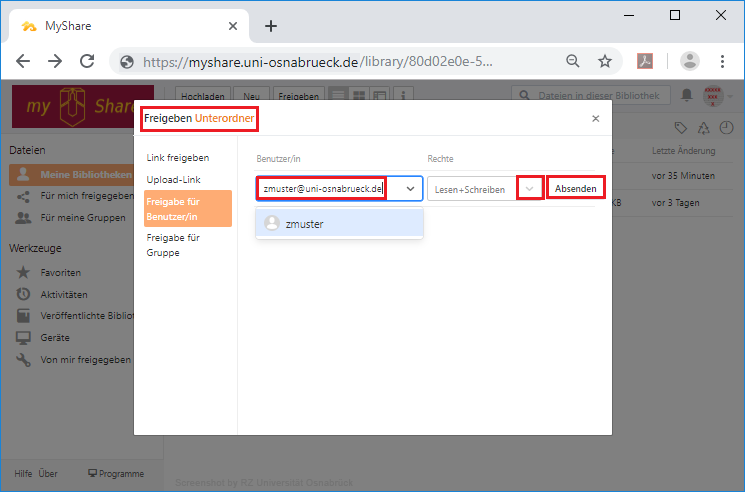
Task: Click the PDF extension icon
Action: coord(647,61)
